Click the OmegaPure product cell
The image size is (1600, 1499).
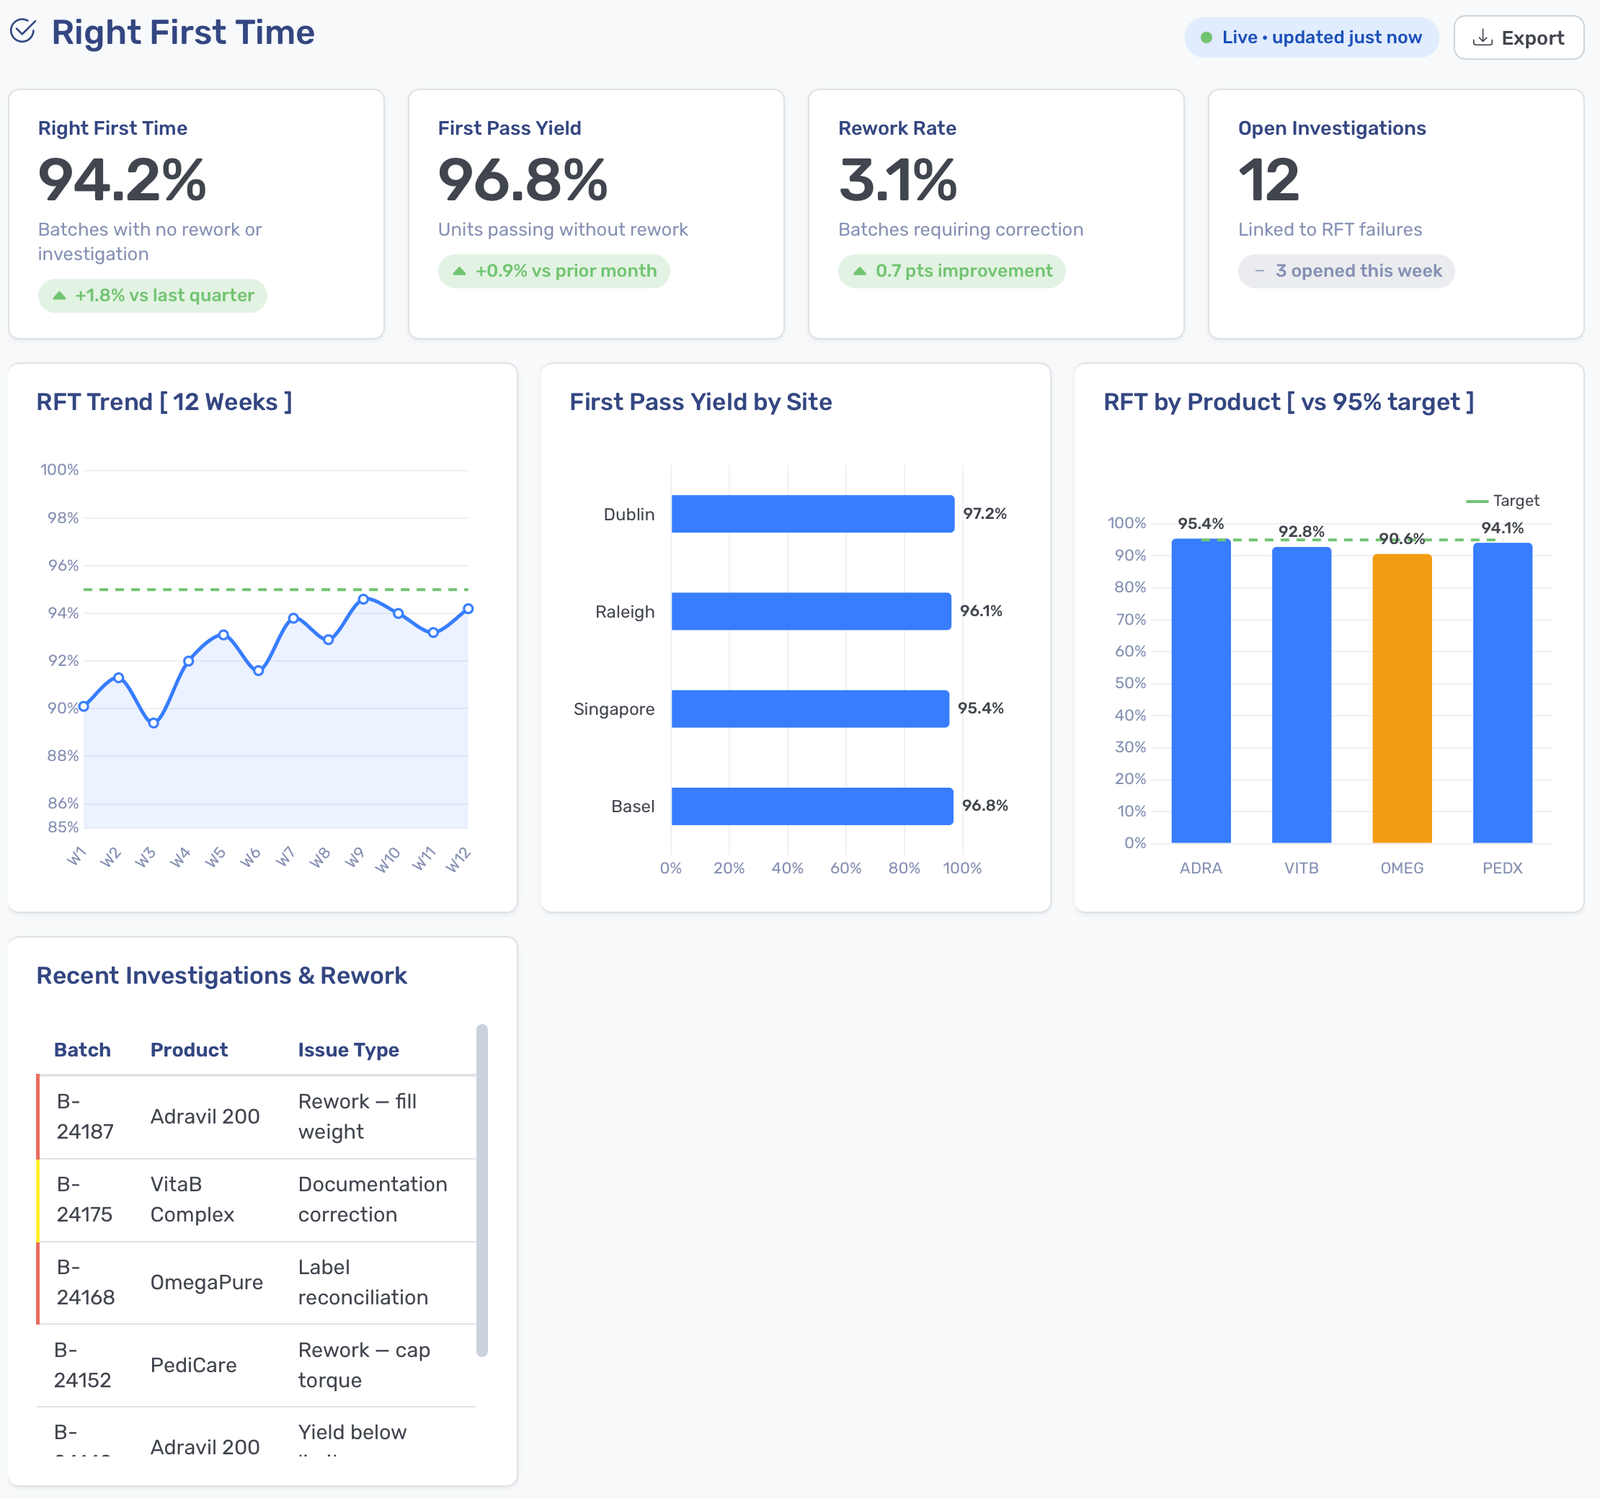click(x=207, y=1282)
